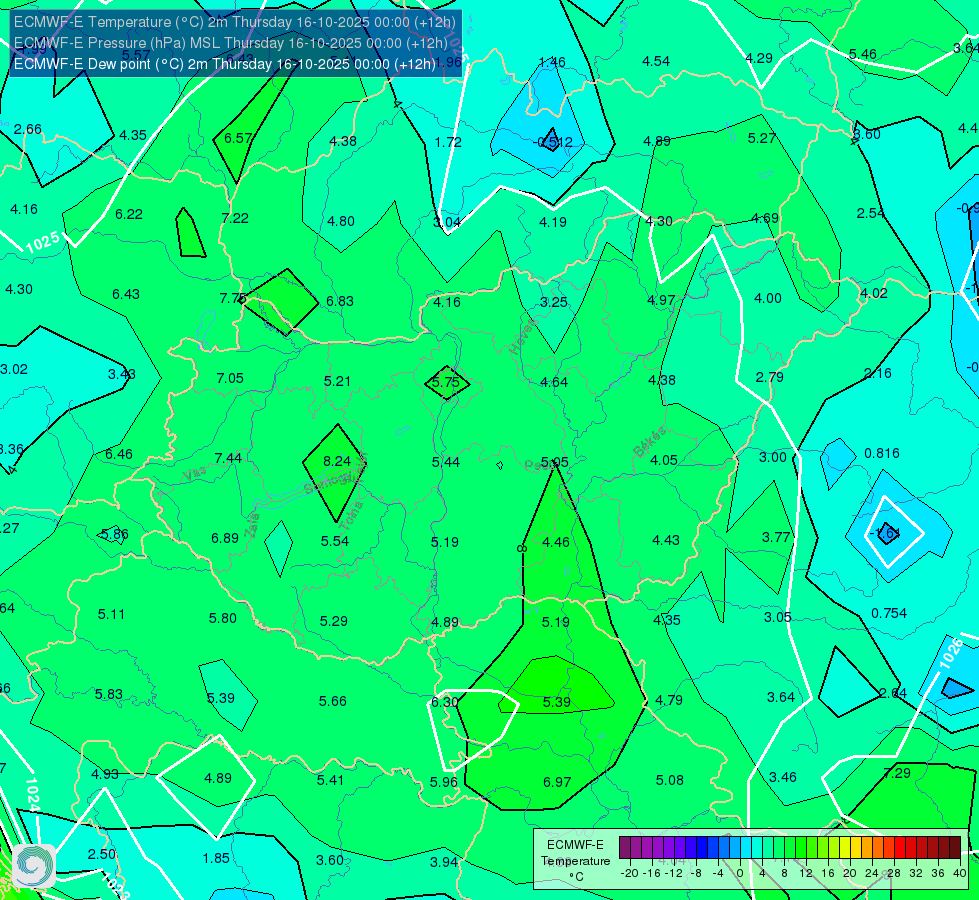The height and width of the screenshot is (900, 979).
Task: Click the 5.21 grid value
Action: pos(337,381)
